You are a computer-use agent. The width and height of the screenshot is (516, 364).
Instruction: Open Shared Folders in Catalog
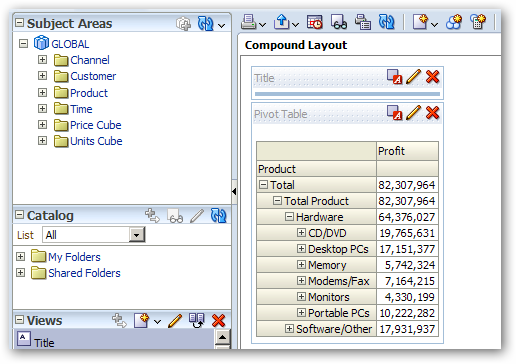(84, 273)
